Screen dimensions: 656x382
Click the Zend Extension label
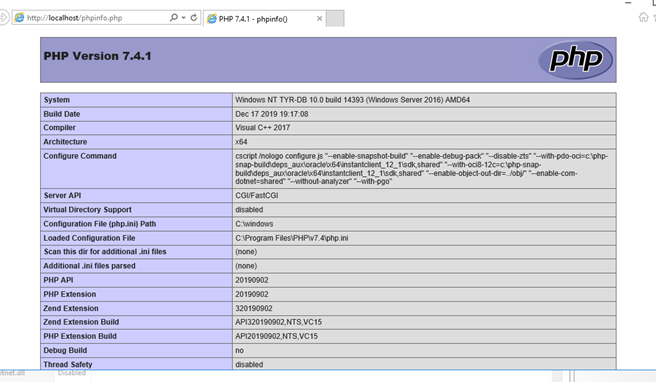coord(71,308)
